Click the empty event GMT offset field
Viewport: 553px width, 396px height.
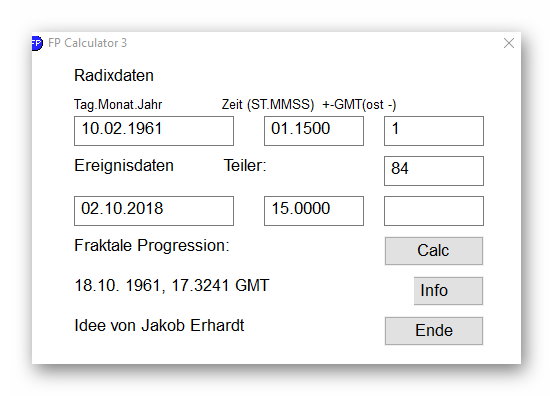click(434, 211)
